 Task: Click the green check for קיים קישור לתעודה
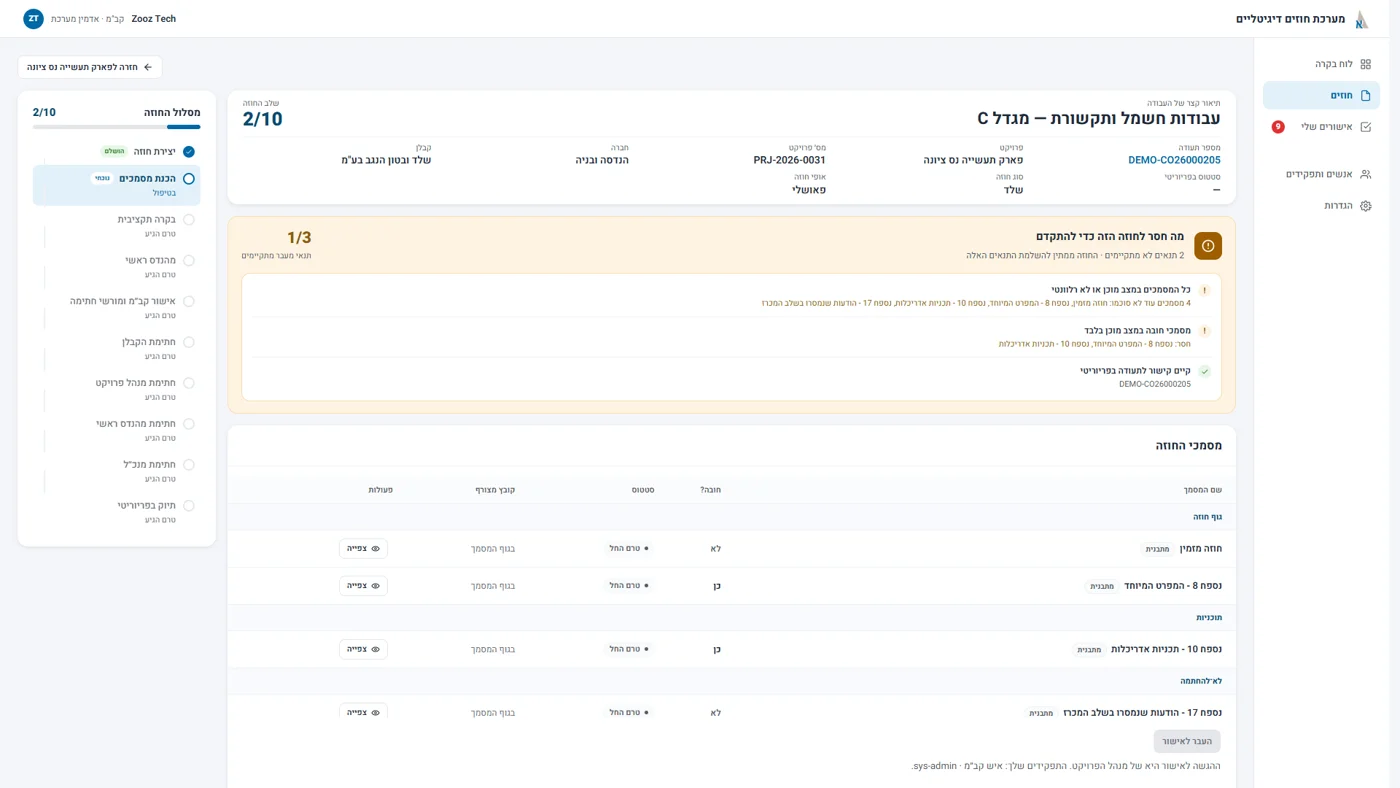click(x=1205, y=372)
